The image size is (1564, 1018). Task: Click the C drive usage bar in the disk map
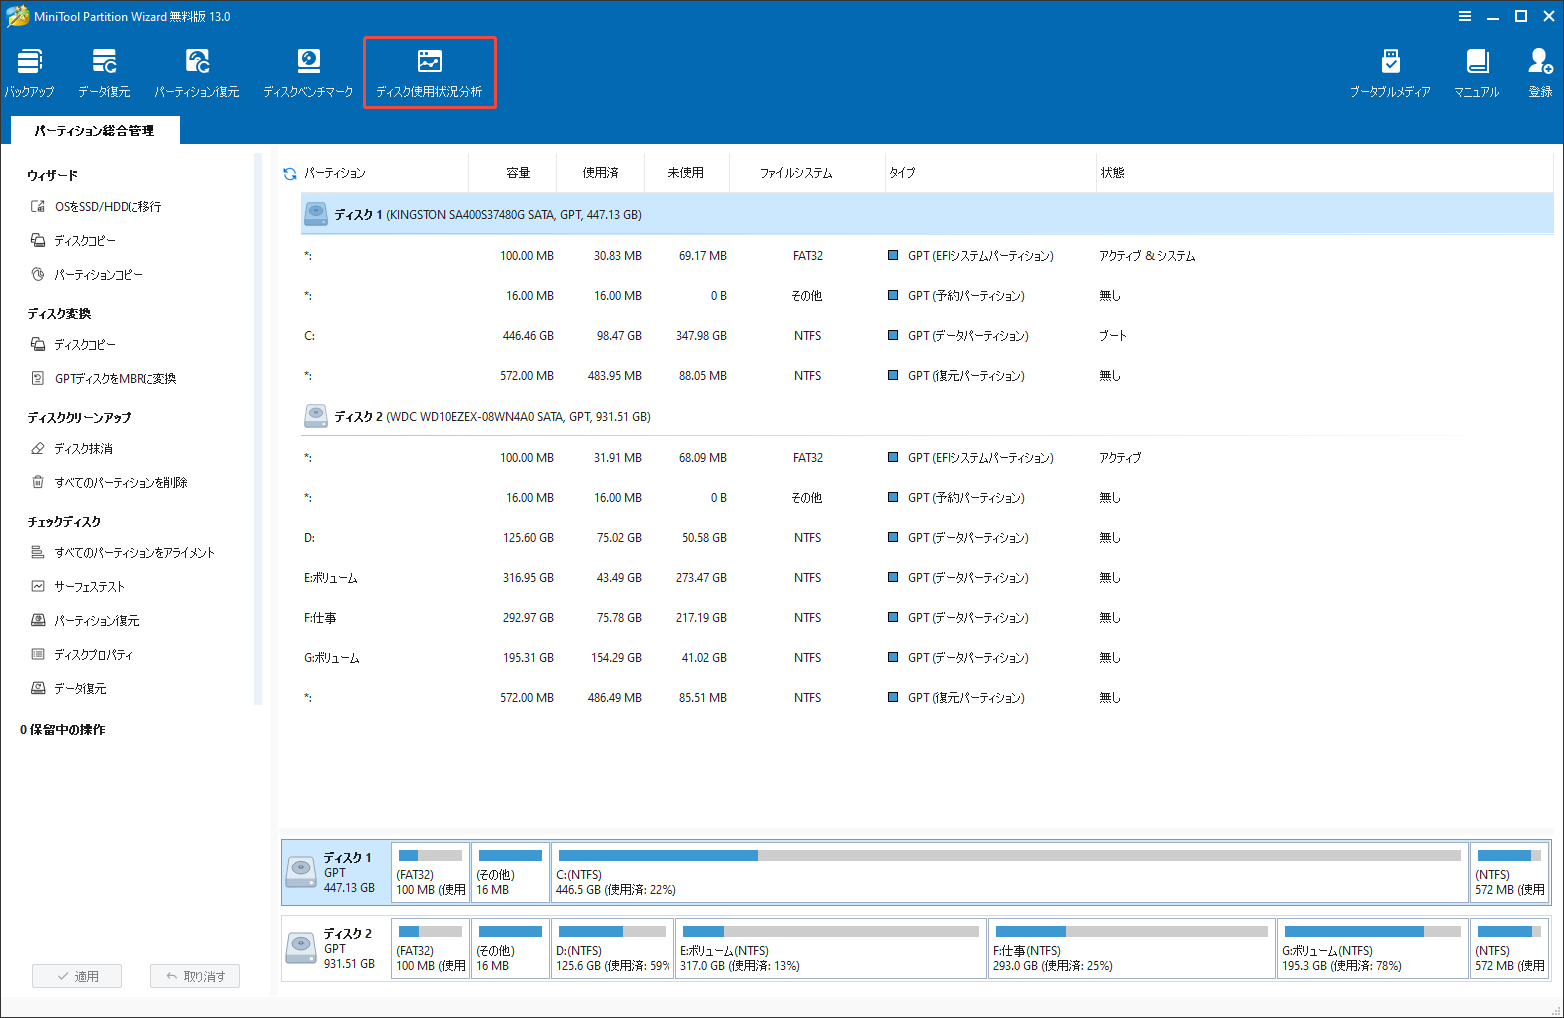[x=1010, y=872]
